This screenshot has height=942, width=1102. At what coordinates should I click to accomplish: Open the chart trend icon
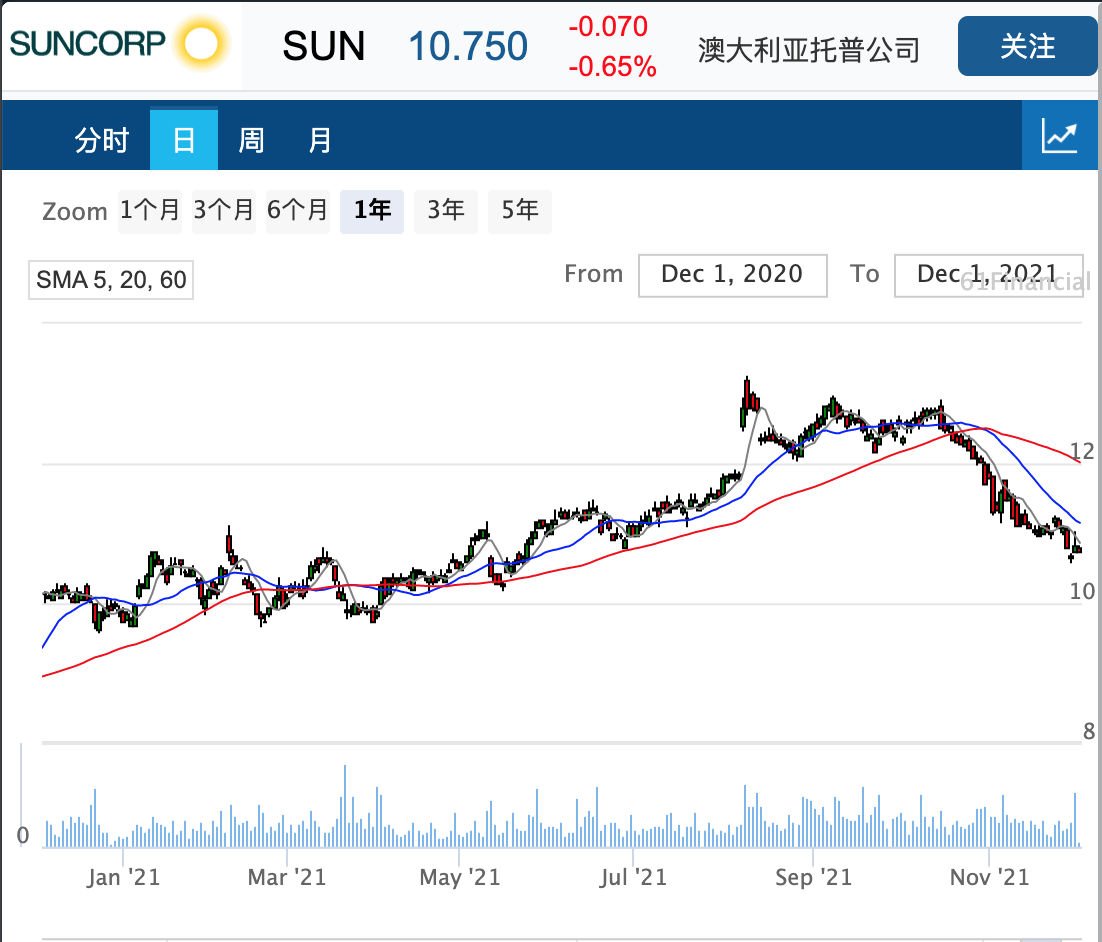(1059, 135)
